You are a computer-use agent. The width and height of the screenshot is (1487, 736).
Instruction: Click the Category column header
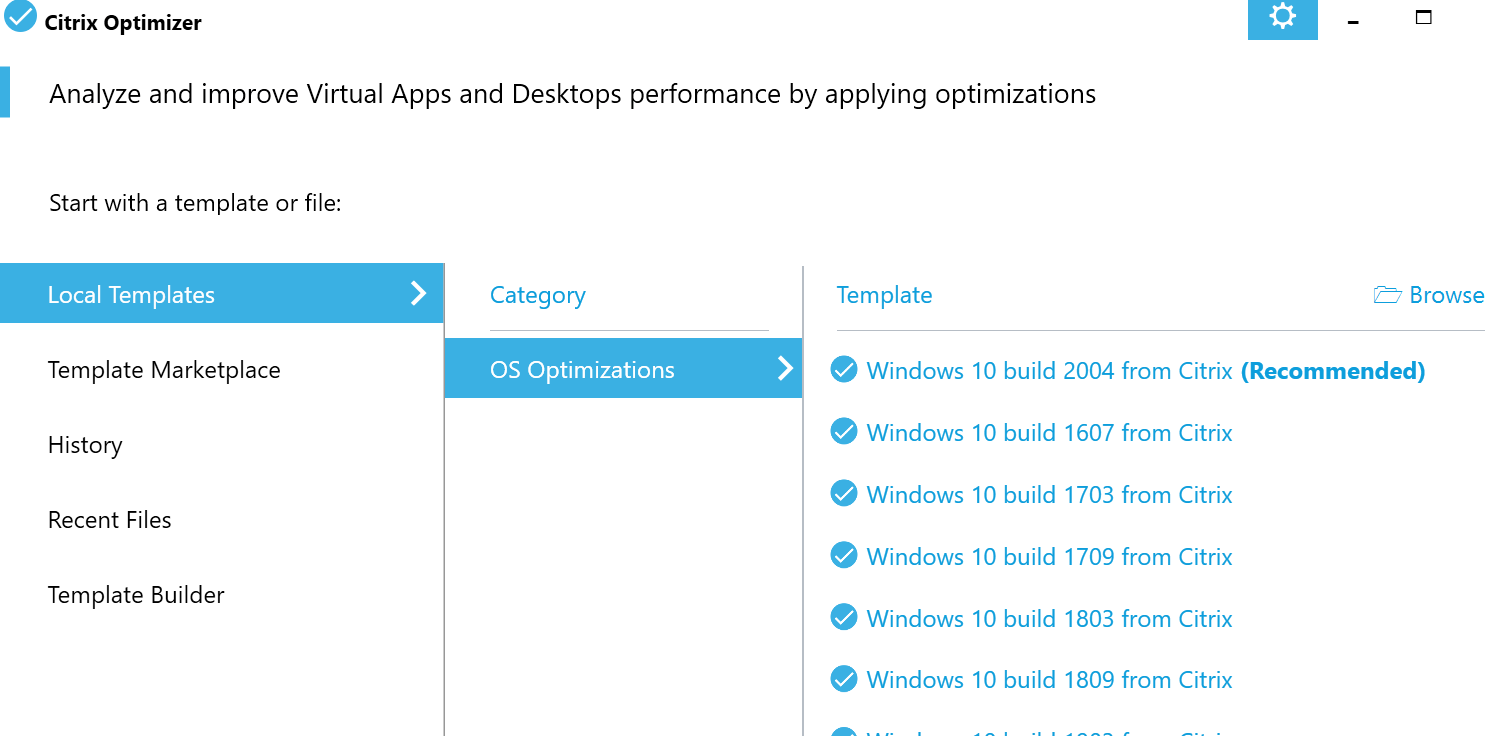tap(538, 296)
